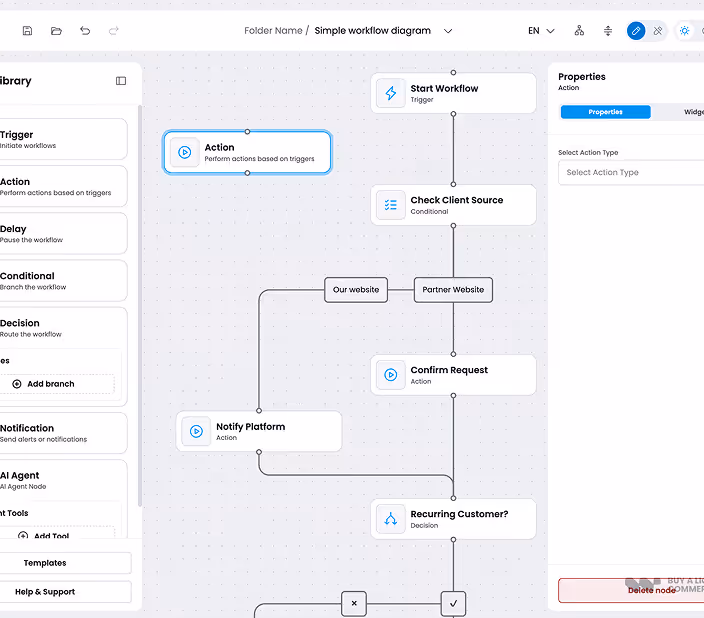Click the Add branch button
This screenshot has width=704, height=618.
(x=57, y=384)
